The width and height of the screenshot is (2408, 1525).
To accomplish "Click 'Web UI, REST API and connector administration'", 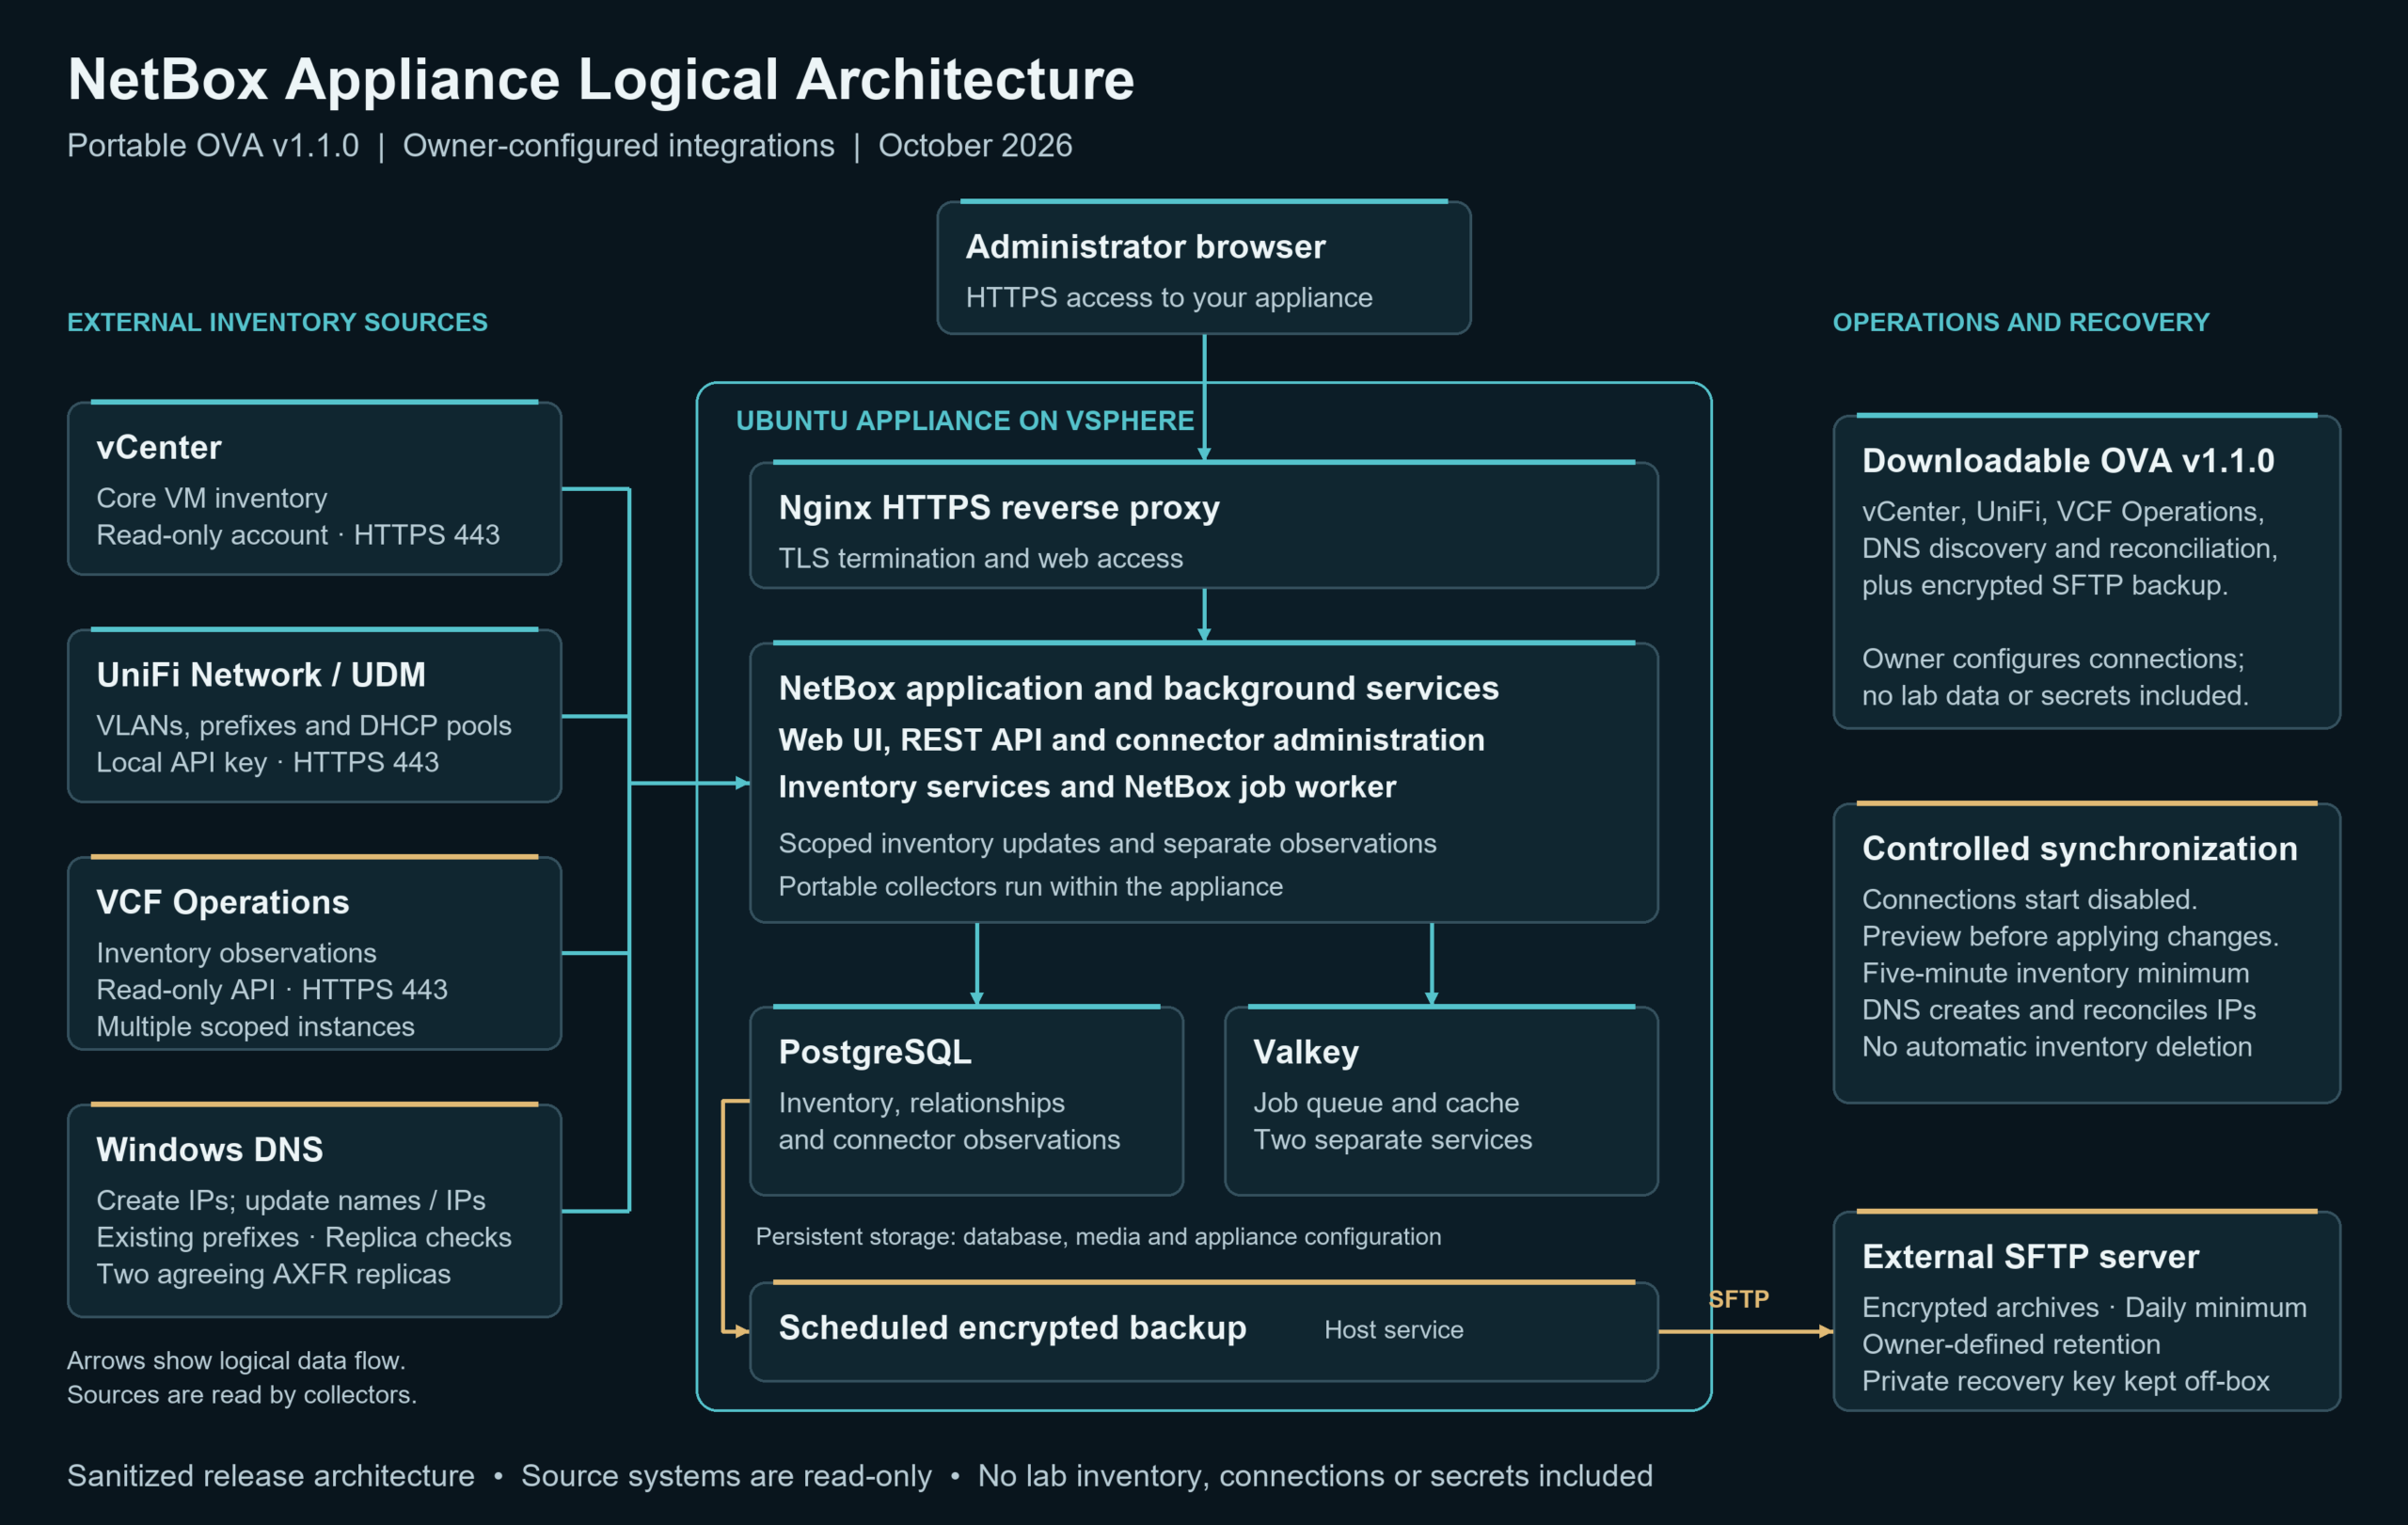I will (1132, 740).
